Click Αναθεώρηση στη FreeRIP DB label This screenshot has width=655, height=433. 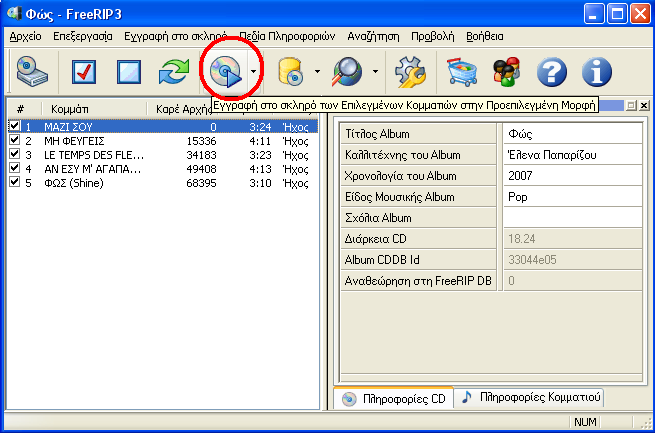pyautogui.click(x=418, y=281)
